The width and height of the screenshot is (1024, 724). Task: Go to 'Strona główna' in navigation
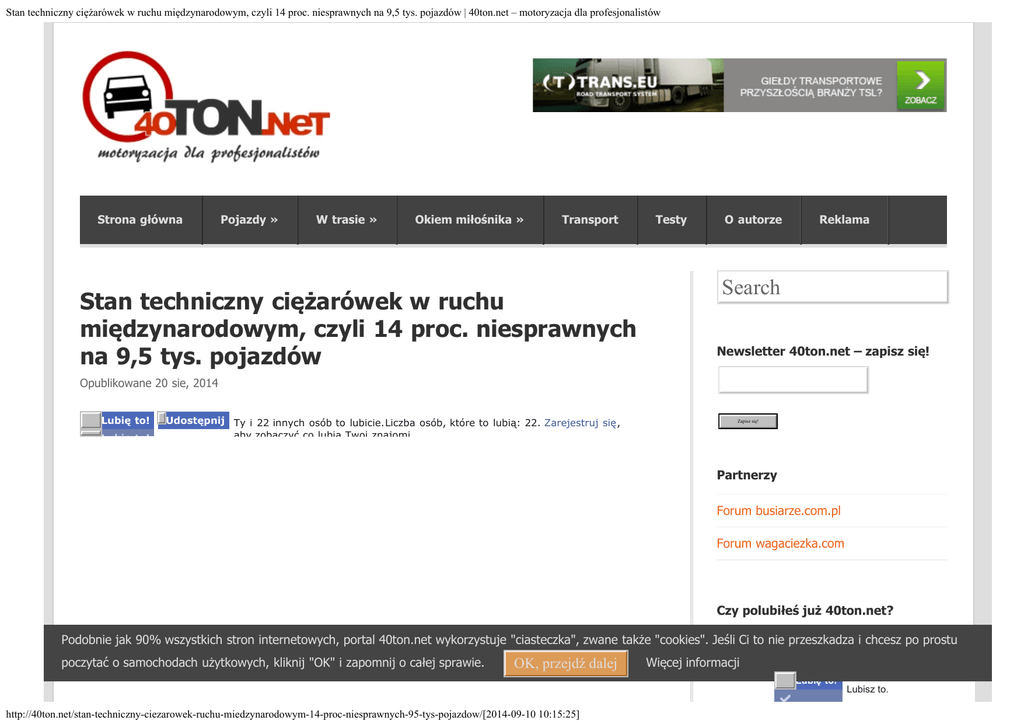point(140,220)
